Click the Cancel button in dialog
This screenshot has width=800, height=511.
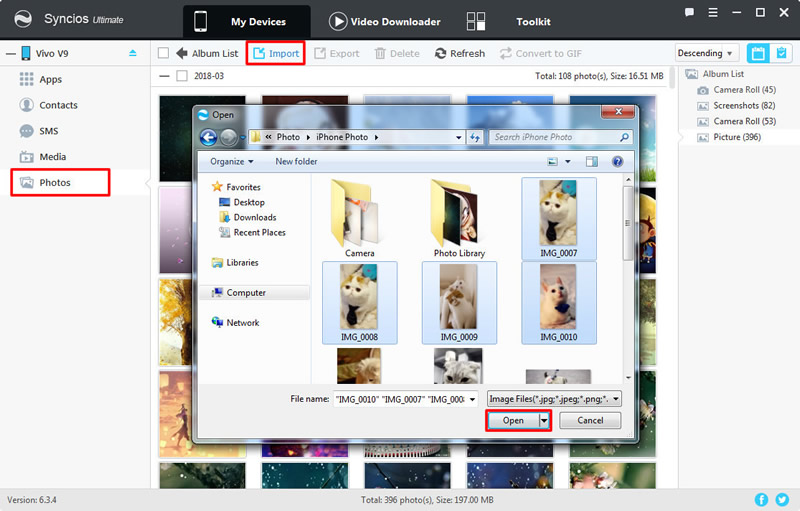590,421
